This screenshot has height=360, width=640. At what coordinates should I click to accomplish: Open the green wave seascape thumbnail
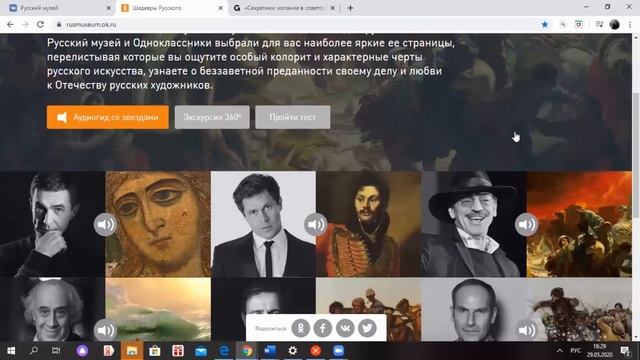(158, 310)
